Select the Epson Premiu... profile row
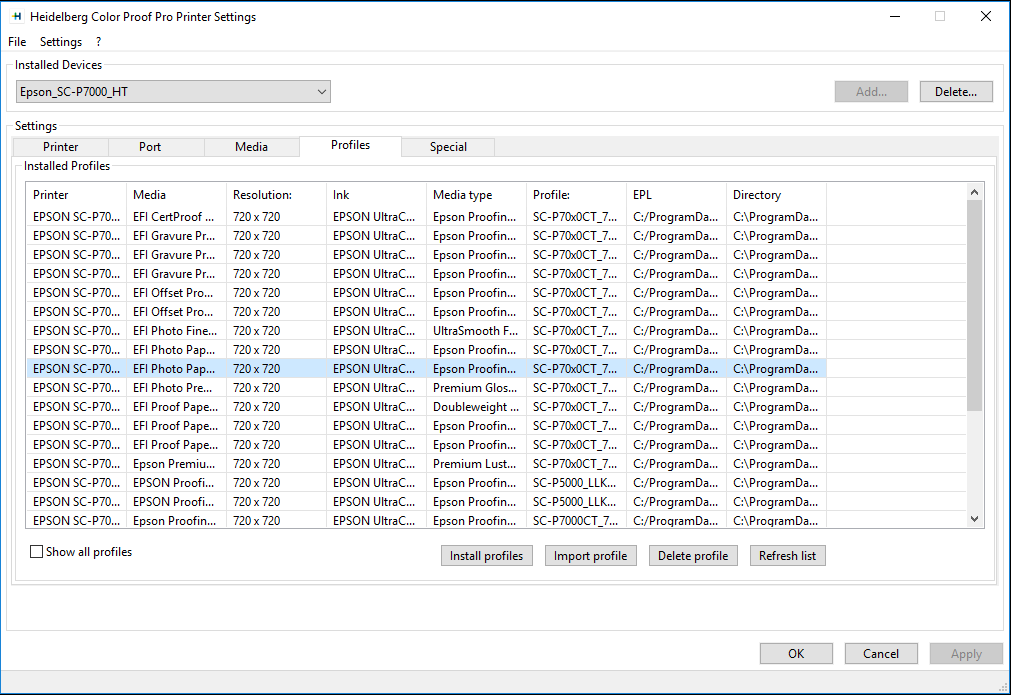 tap(426, 464)
